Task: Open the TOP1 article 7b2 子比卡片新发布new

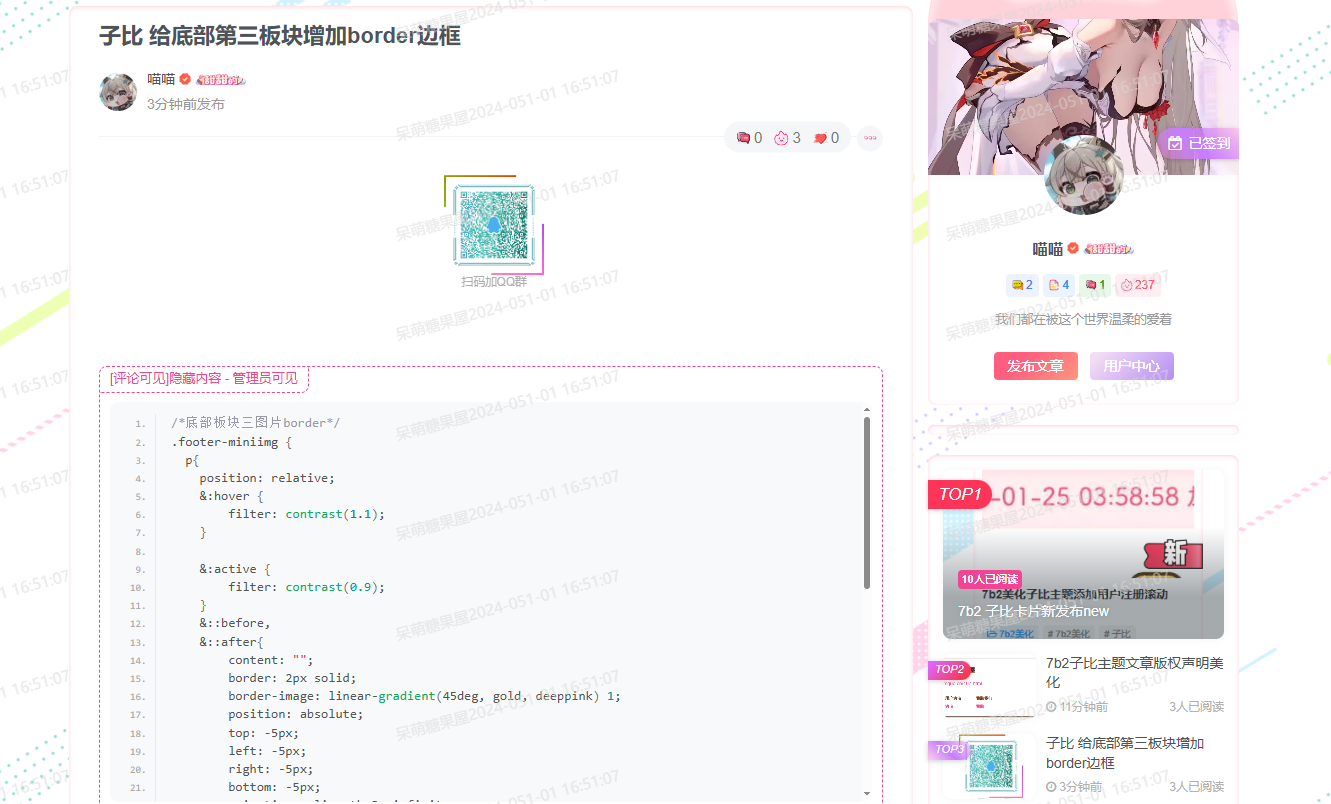Action: click(1033, 611)
